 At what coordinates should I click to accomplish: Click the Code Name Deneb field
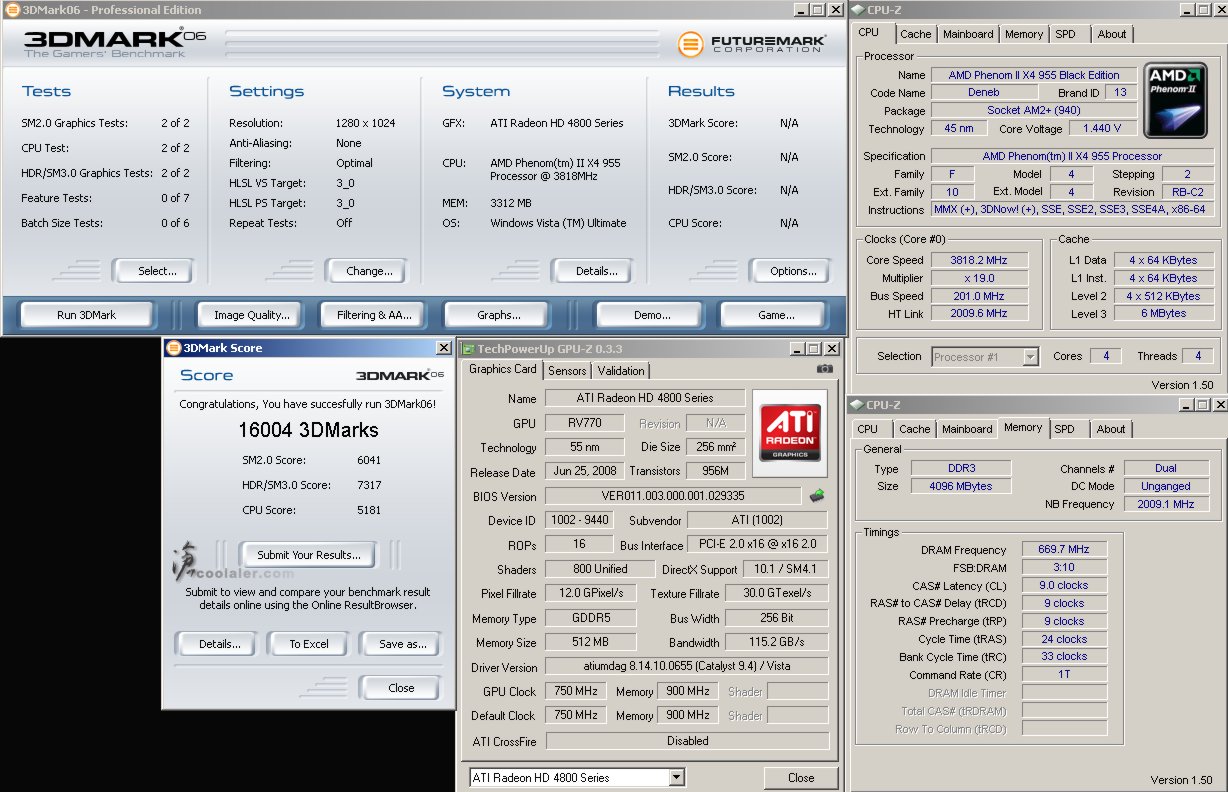click(984, 92)
